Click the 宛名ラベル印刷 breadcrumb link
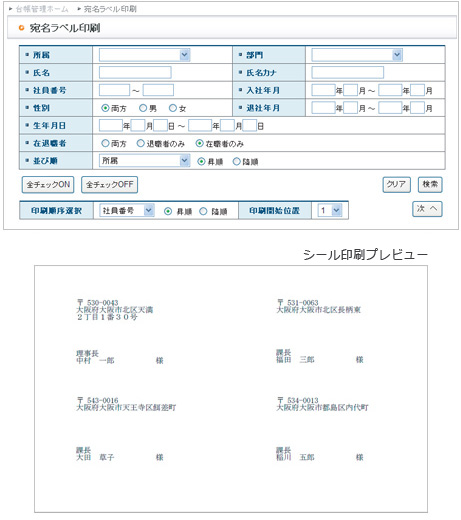This screenshot has height=520, width=461. pyautogui.click(x=110, y=9)
